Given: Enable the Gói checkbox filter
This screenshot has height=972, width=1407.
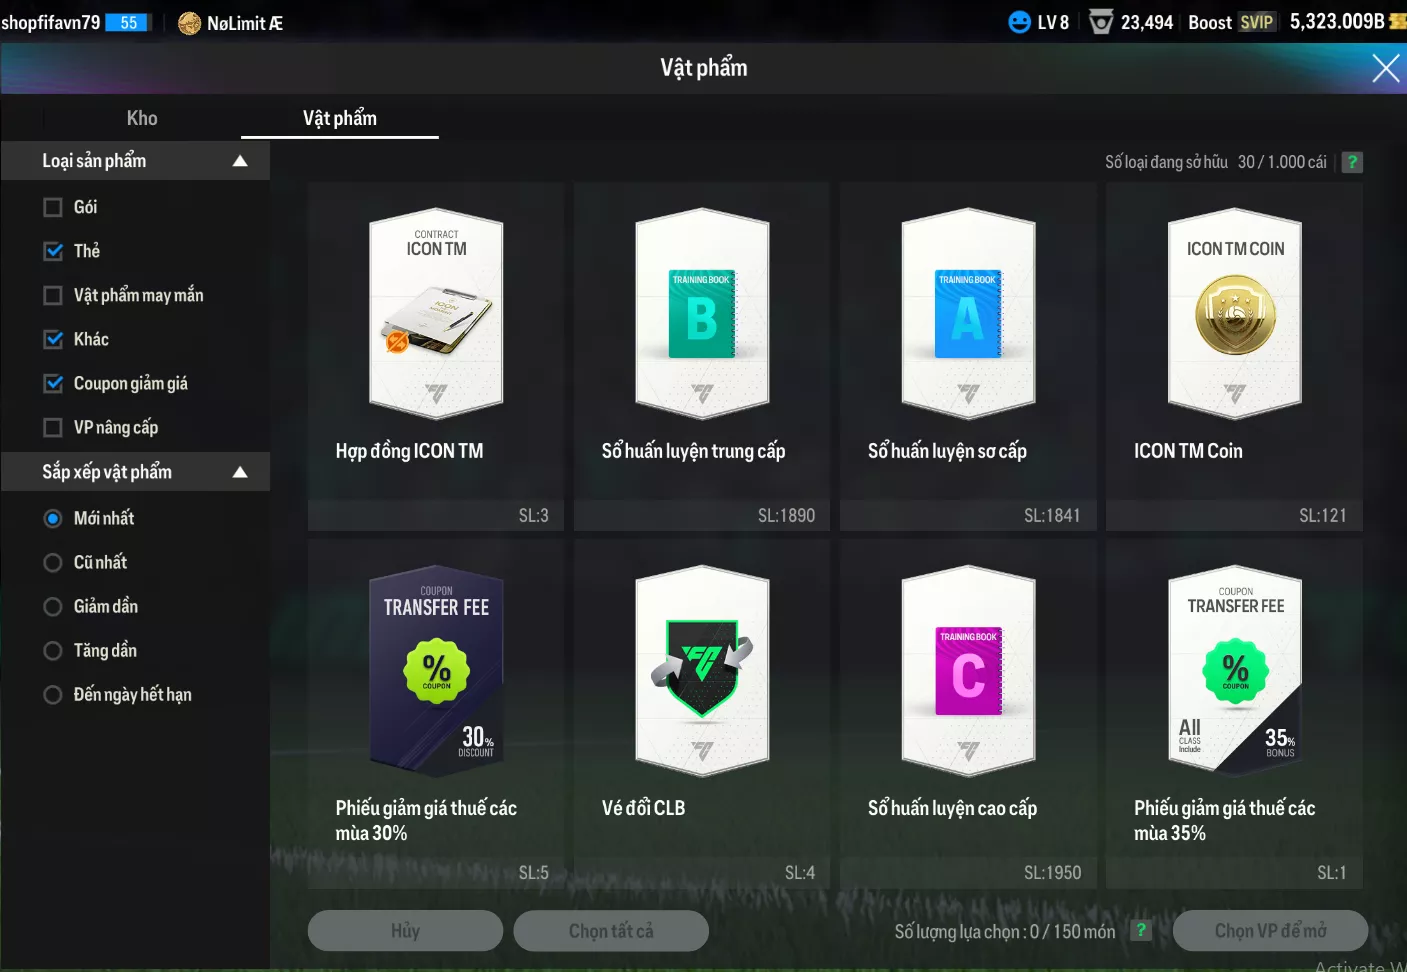Looking at the screenshot, I should point(53,207).
